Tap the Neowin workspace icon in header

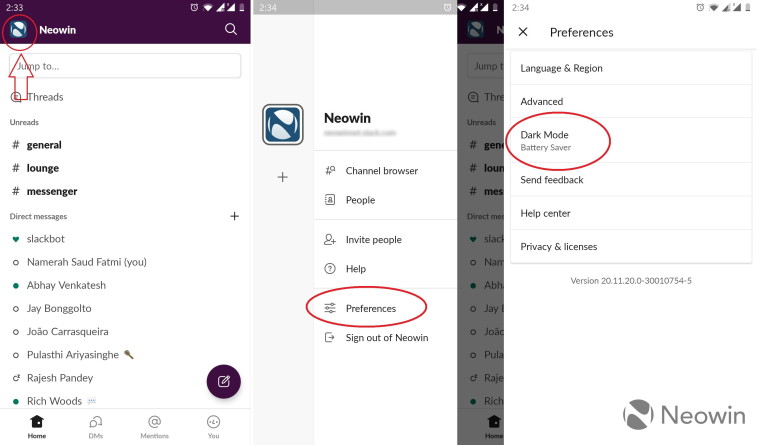point(18,30)
